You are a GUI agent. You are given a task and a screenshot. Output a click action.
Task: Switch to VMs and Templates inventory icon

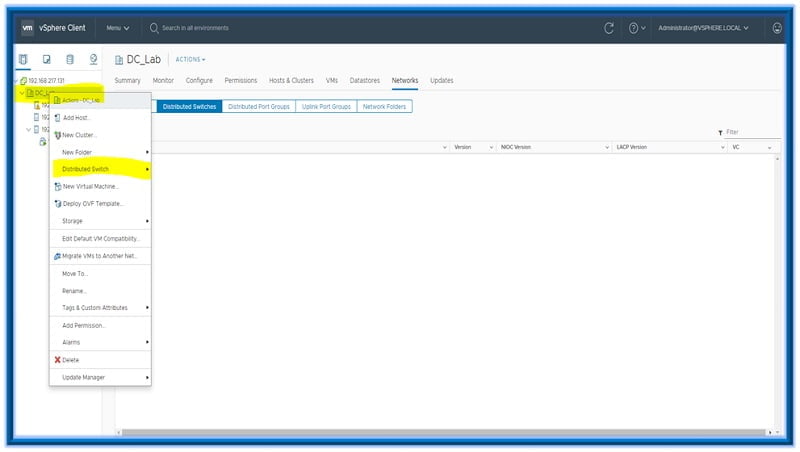point(46,60)
